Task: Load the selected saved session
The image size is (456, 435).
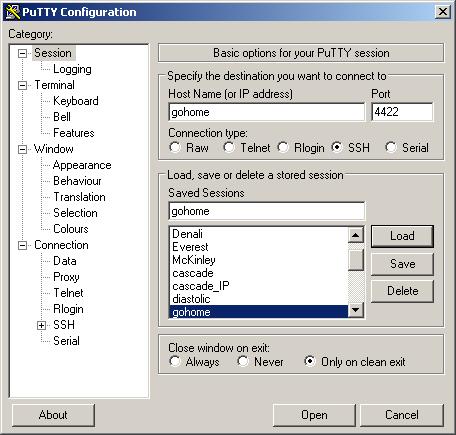Action: [x=402, y=236]
